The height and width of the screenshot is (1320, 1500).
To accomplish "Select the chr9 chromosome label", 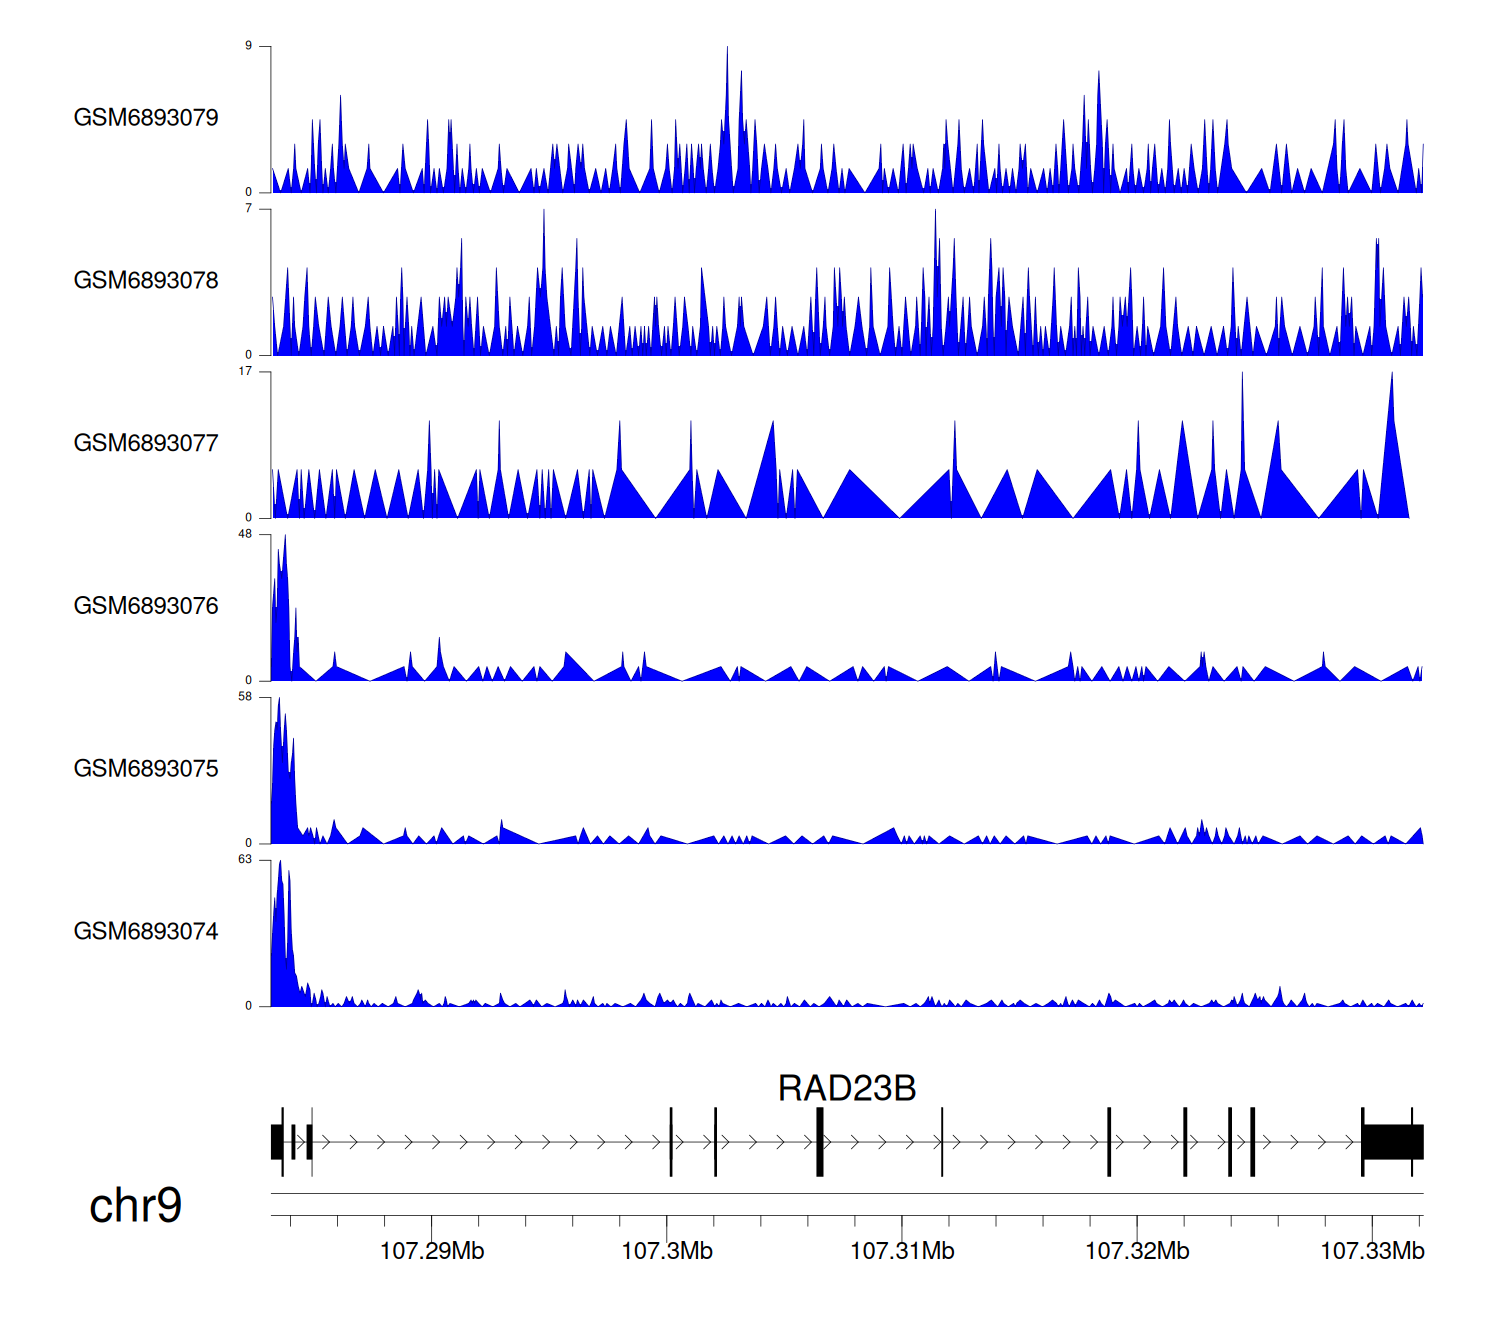I will pos(135,1205).
